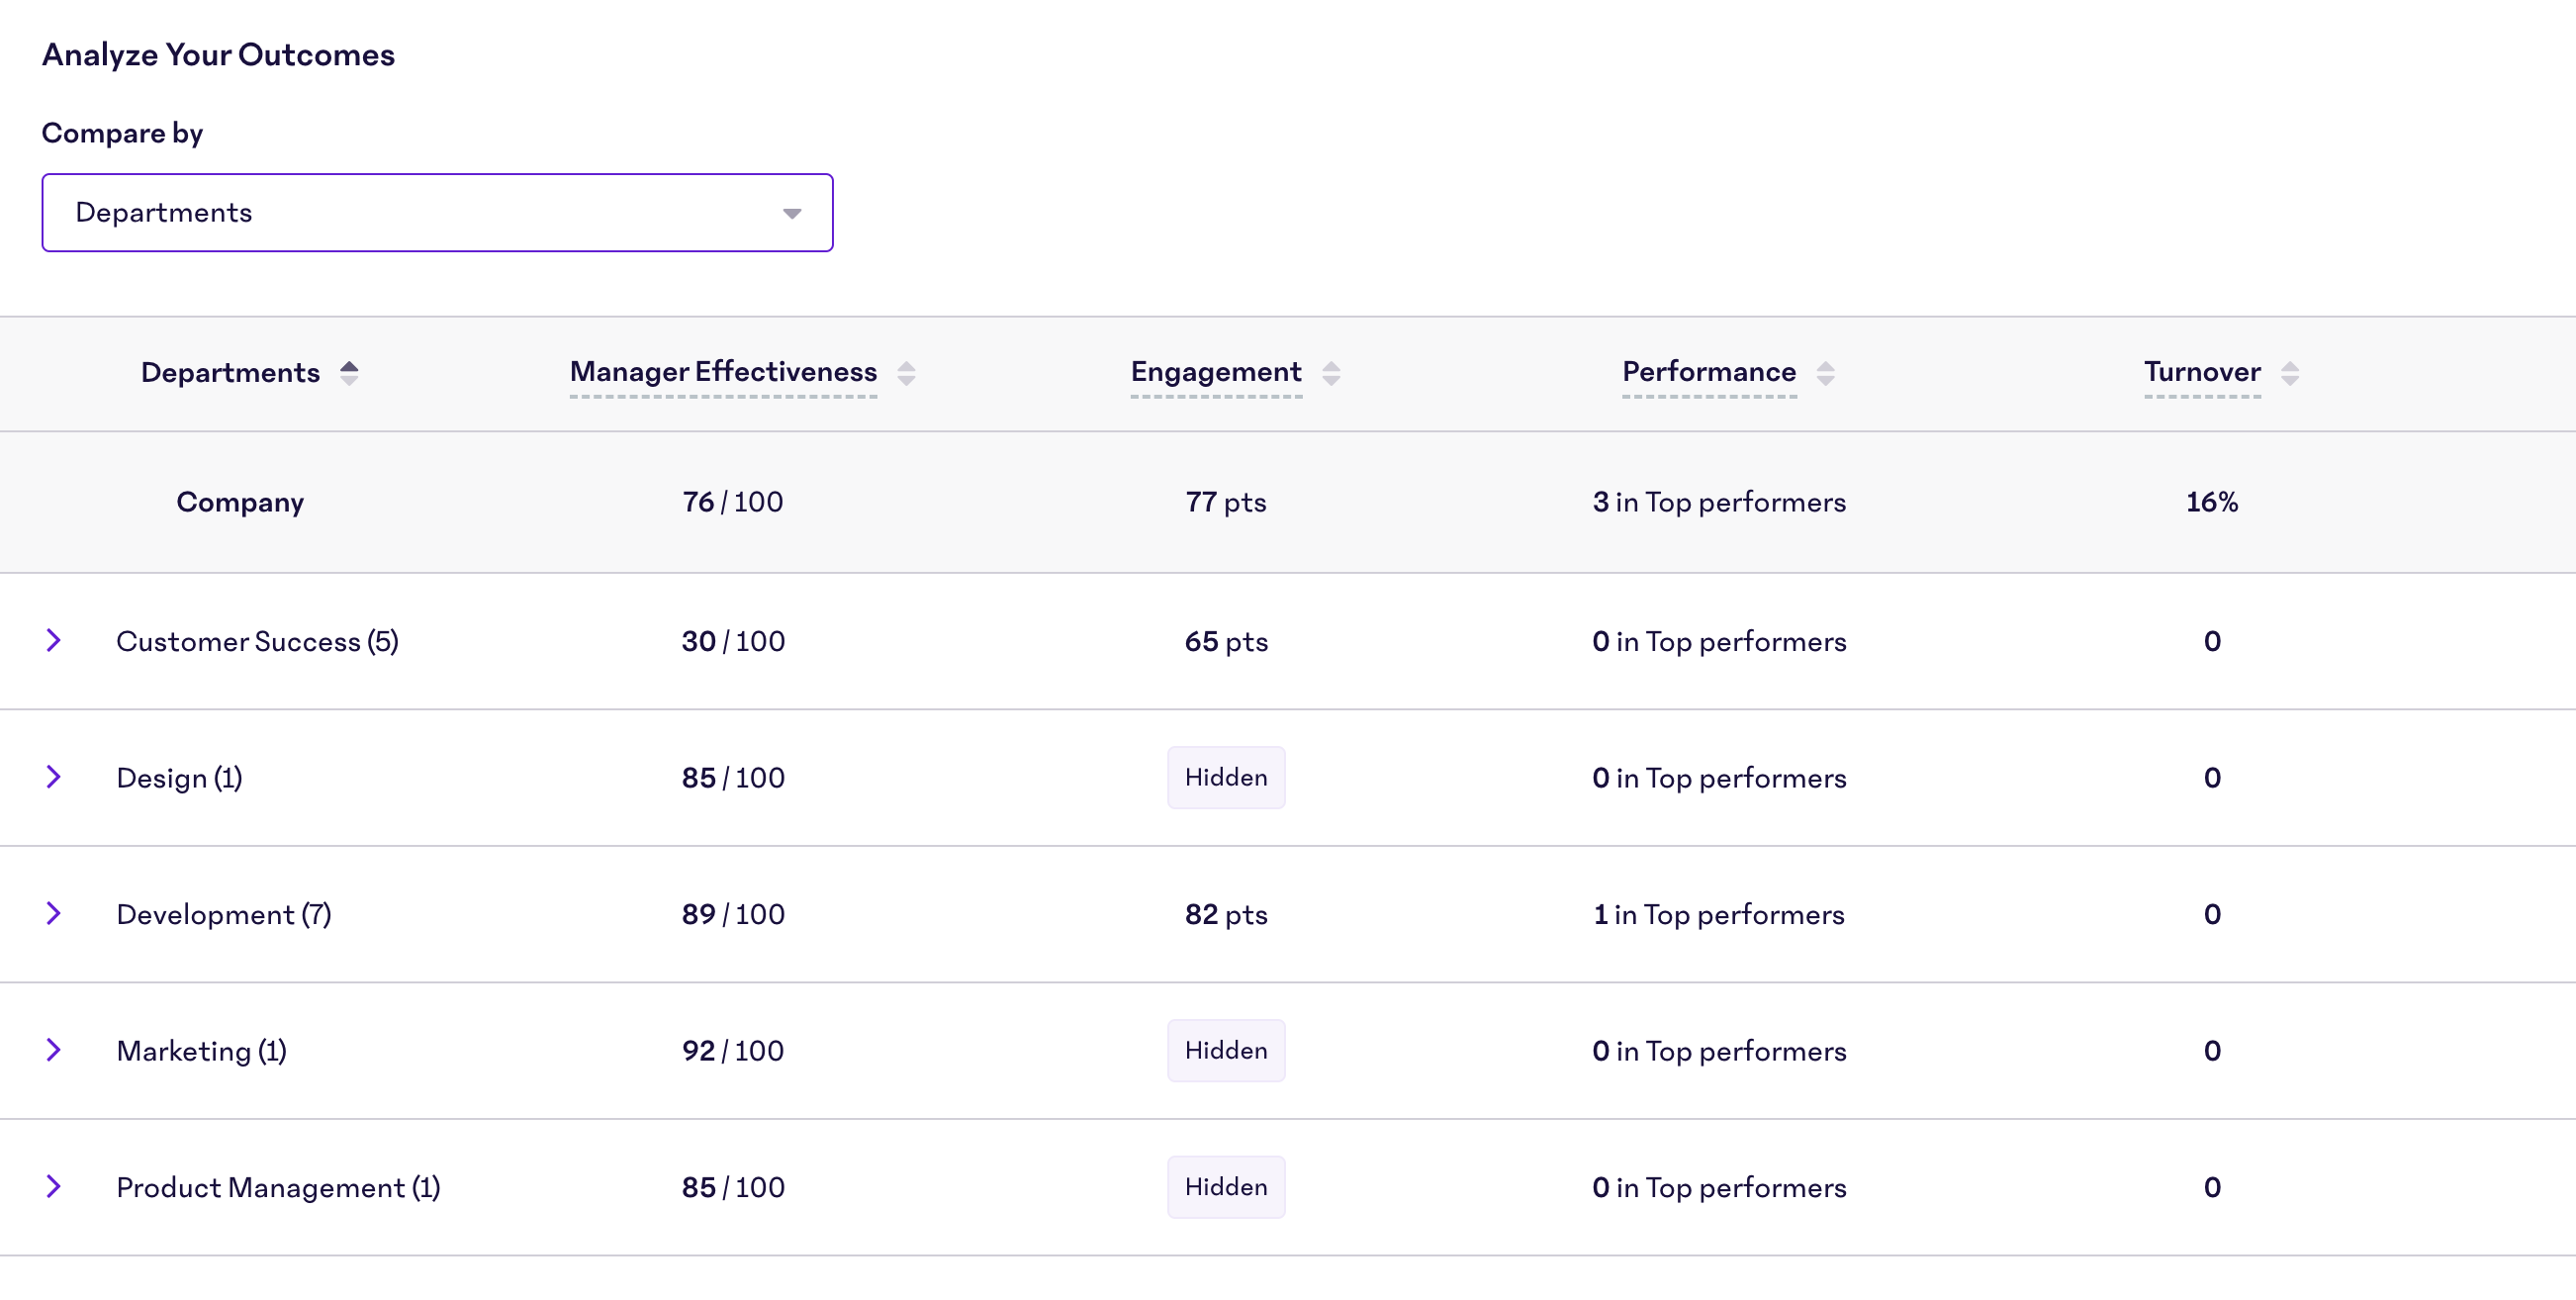The height and width of the screenshot is (1300, 2576).
Task: Click Company score 76 / 100
Action: (x=733, y=502)
